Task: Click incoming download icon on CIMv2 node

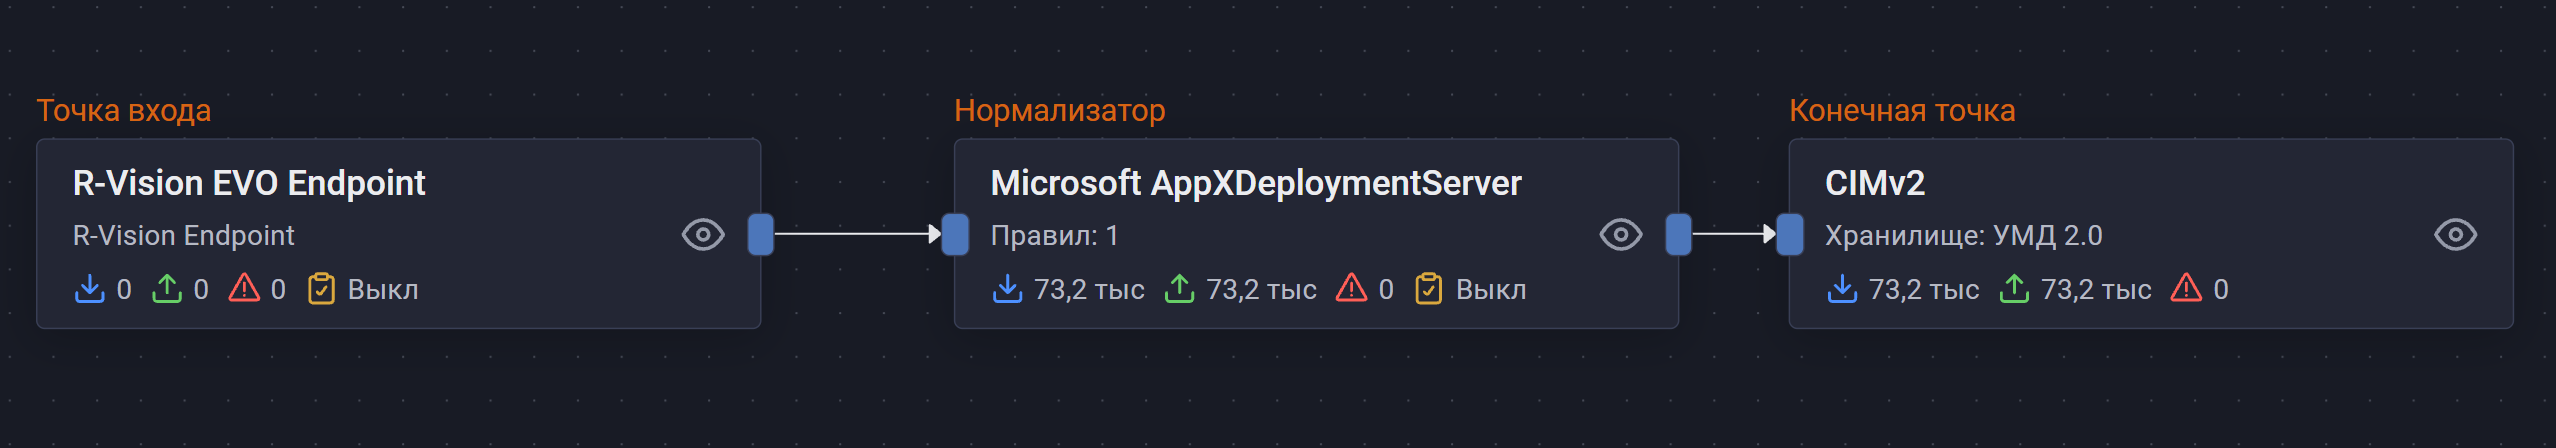Action: (1842, 289)
